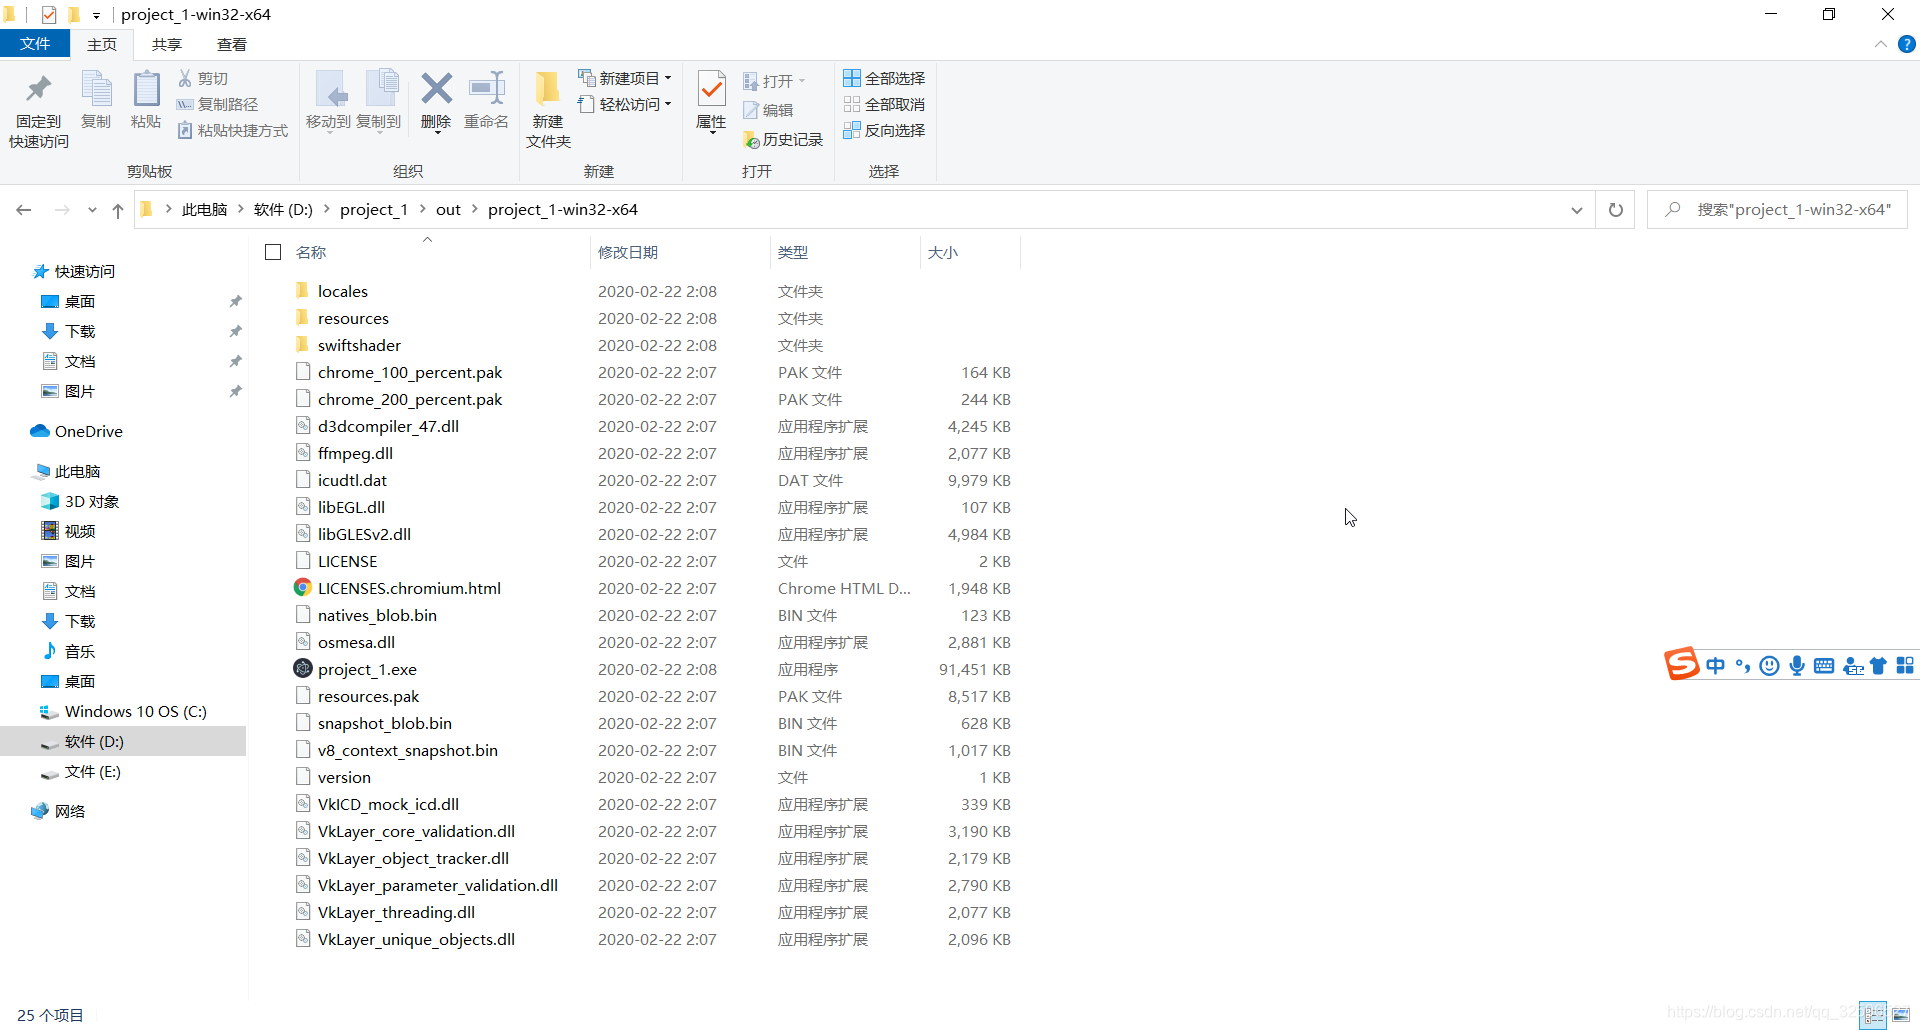This screenshot has width=1920, height=1030.
Task: Refresh the folder view
Action: tap(1616, 209)
